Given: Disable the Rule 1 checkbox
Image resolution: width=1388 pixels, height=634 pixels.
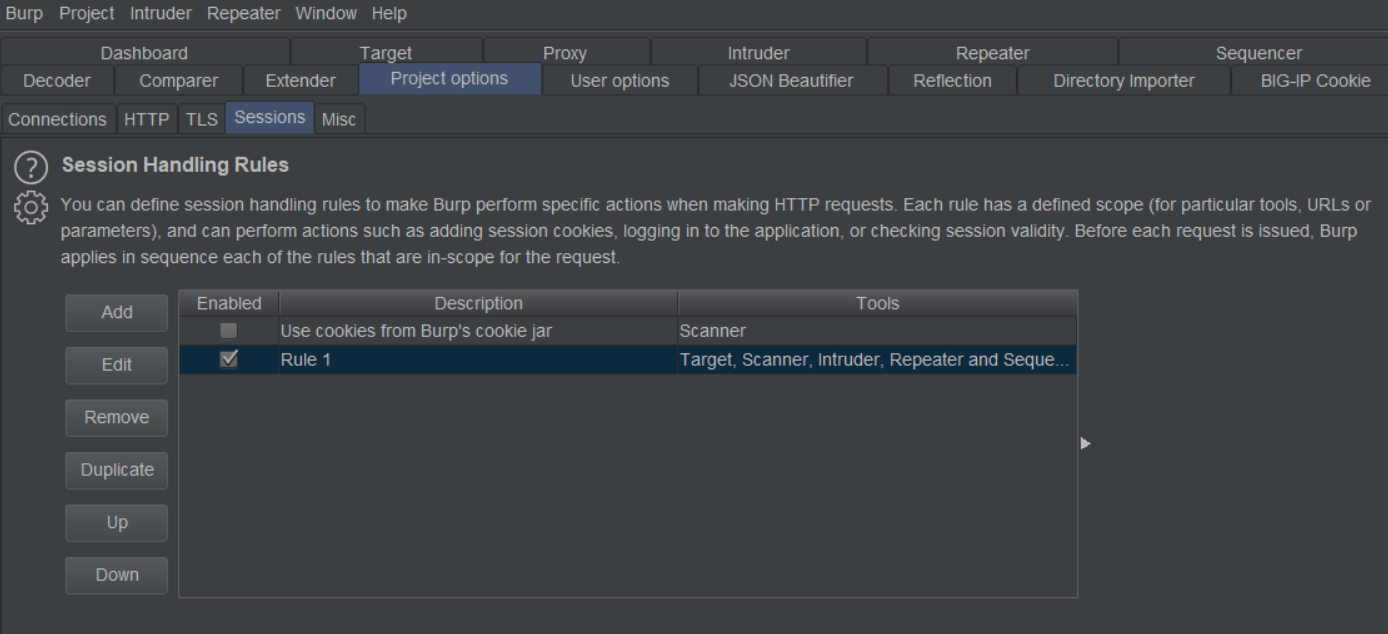Looking at the screenshot, I should tap(229, 360).
